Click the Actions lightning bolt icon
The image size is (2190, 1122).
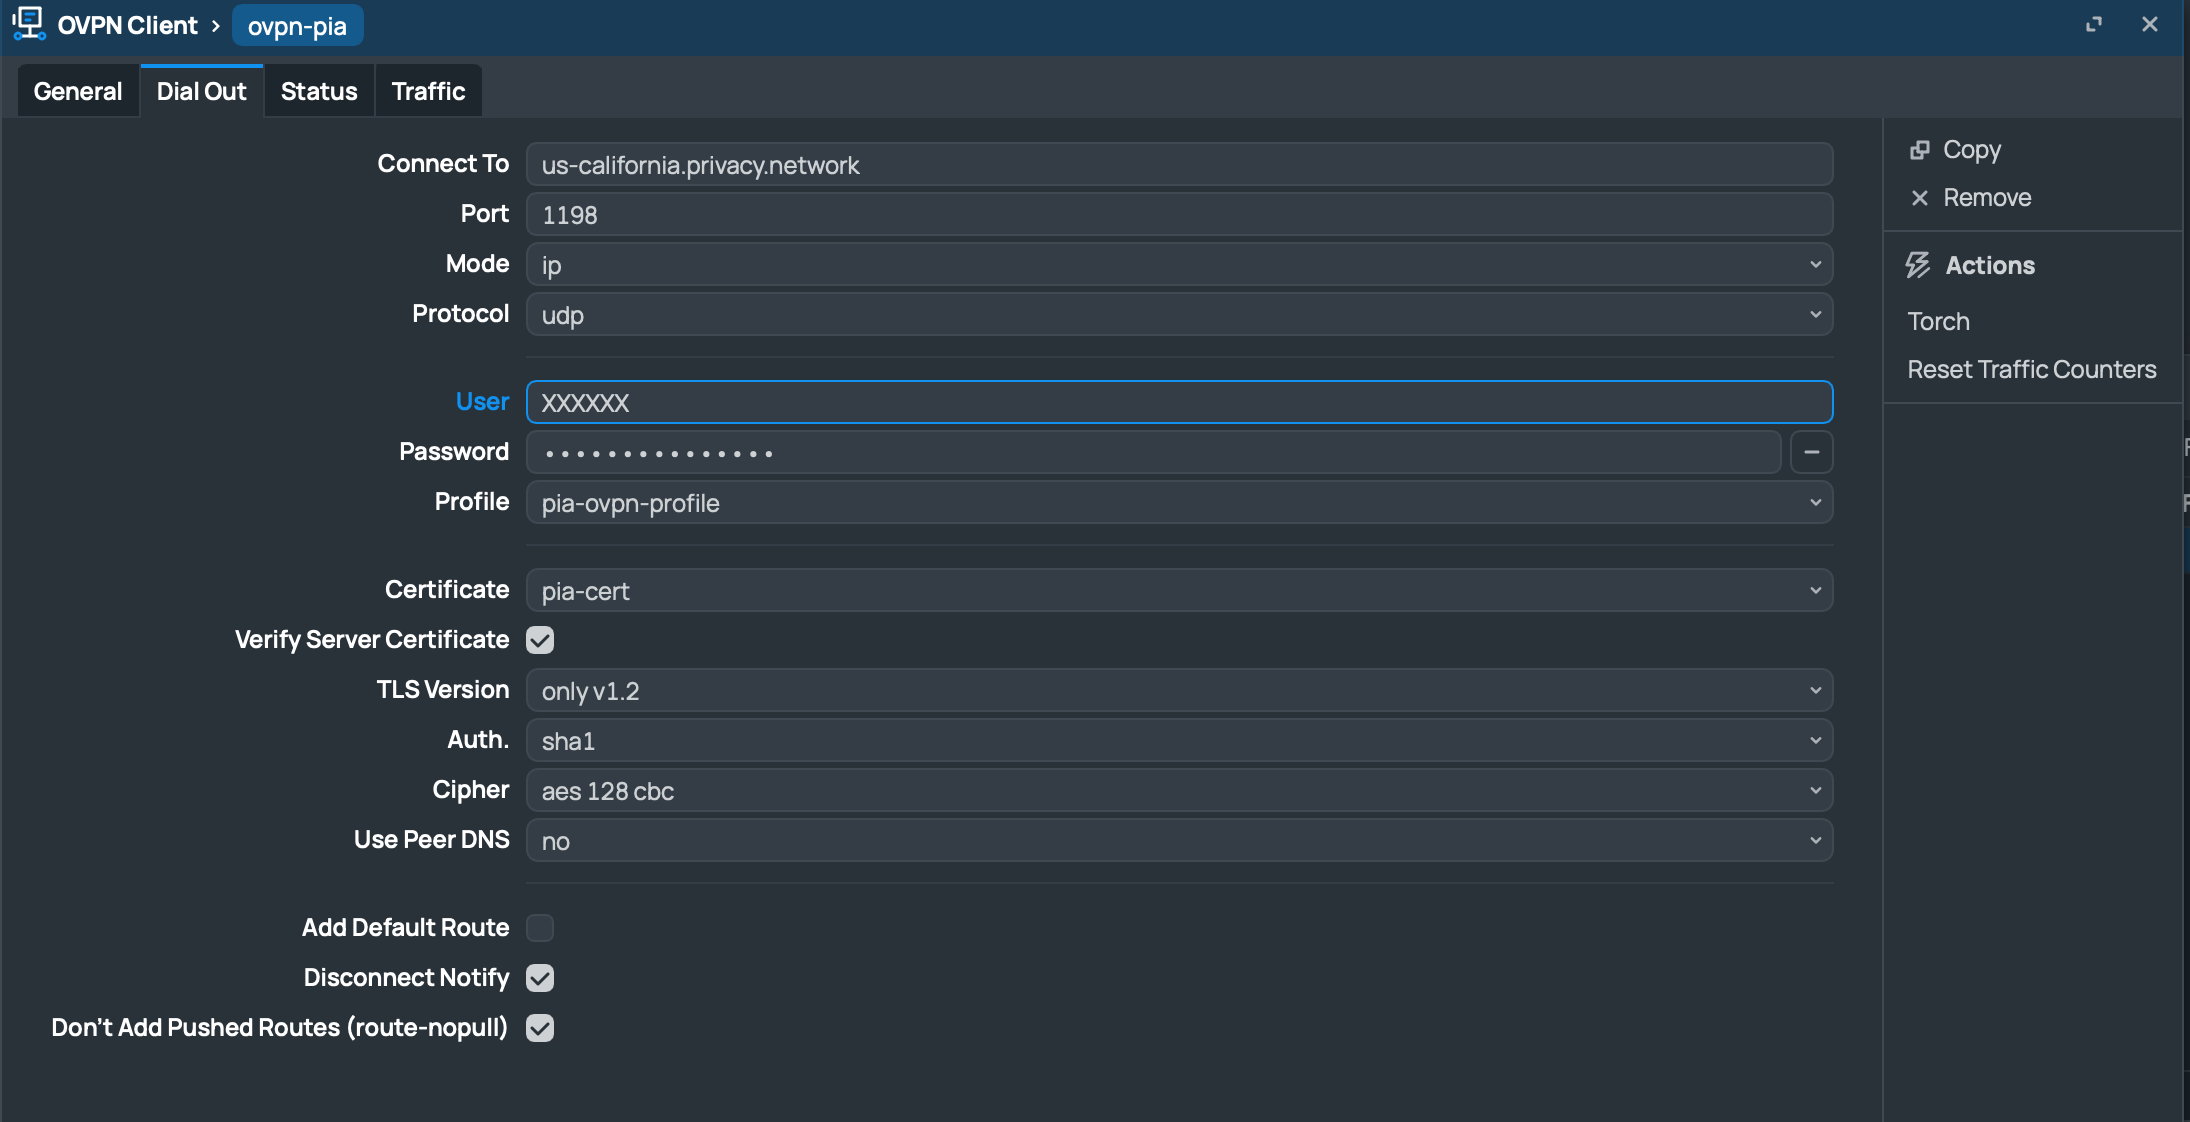(1918, 265)
